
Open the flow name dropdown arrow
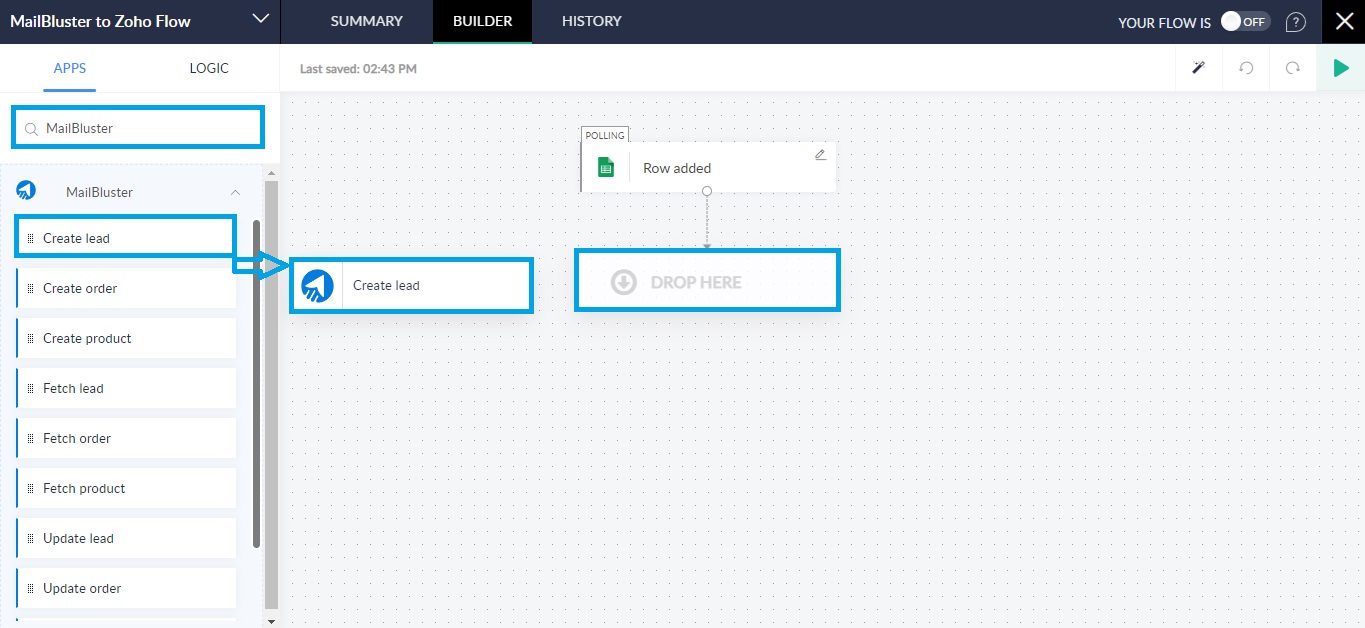pyautogui.click(x=260, y=19)
